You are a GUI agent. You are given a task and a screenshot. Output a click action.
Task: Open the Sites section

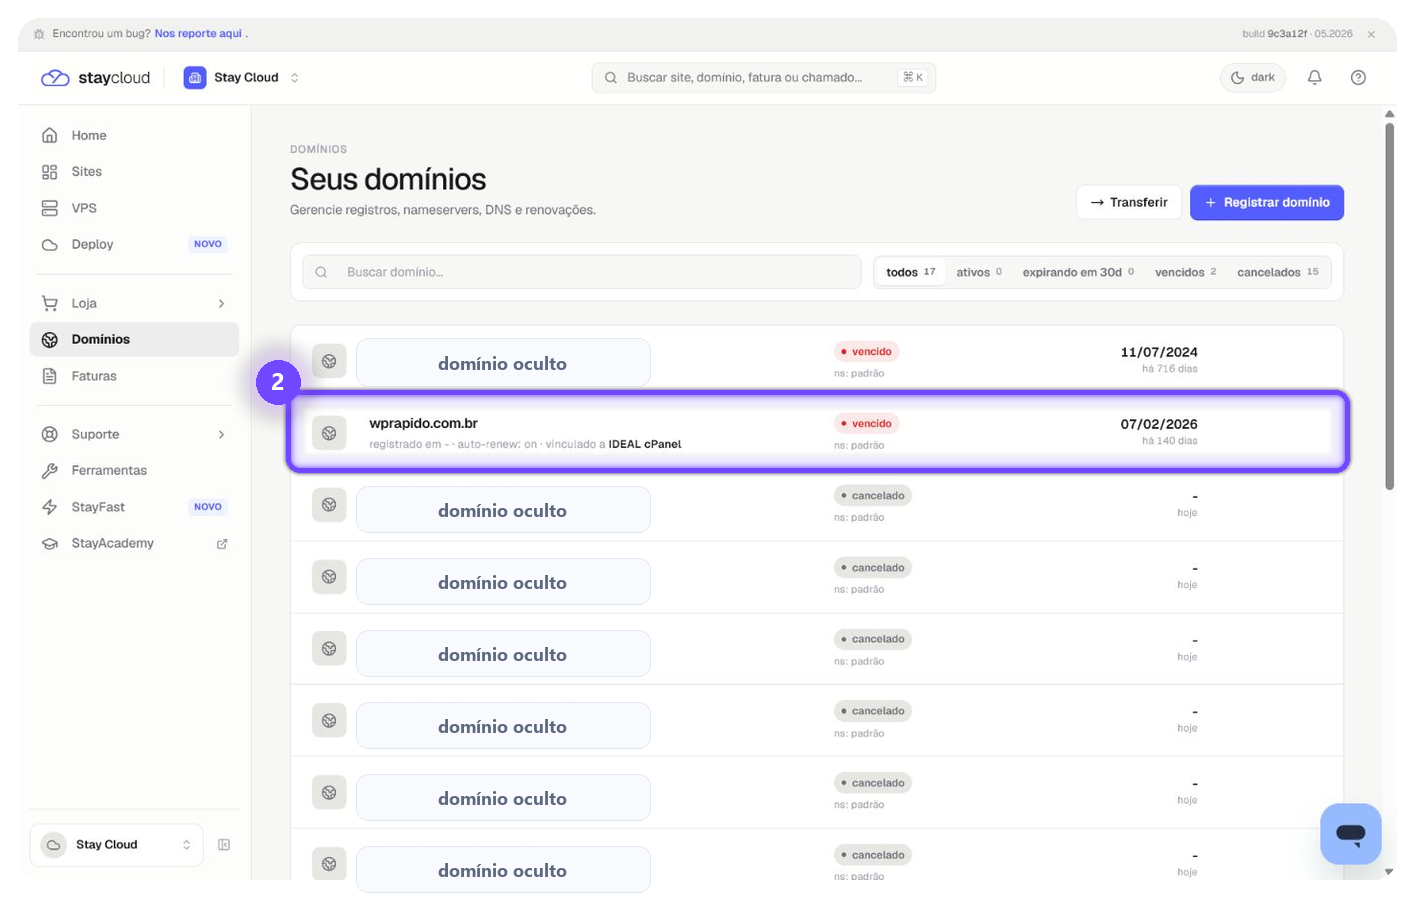coord(134,172)
